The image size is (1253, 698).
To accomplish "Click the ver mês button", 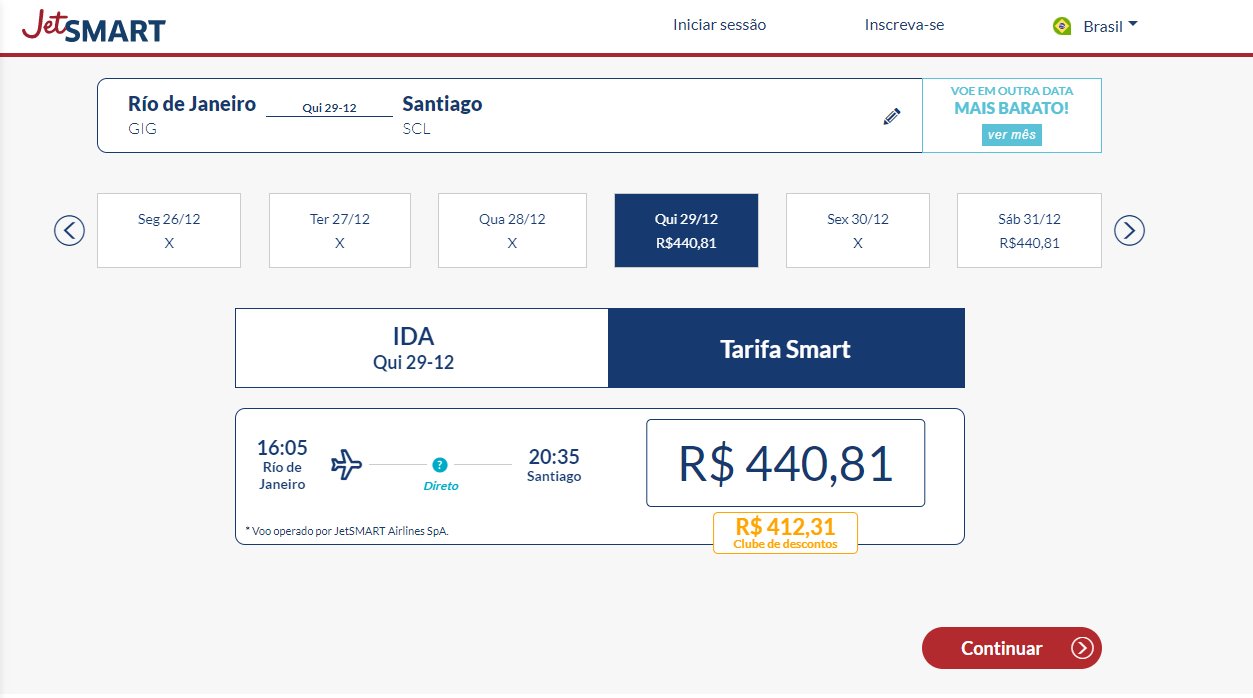I will [x=1011, y=134].
